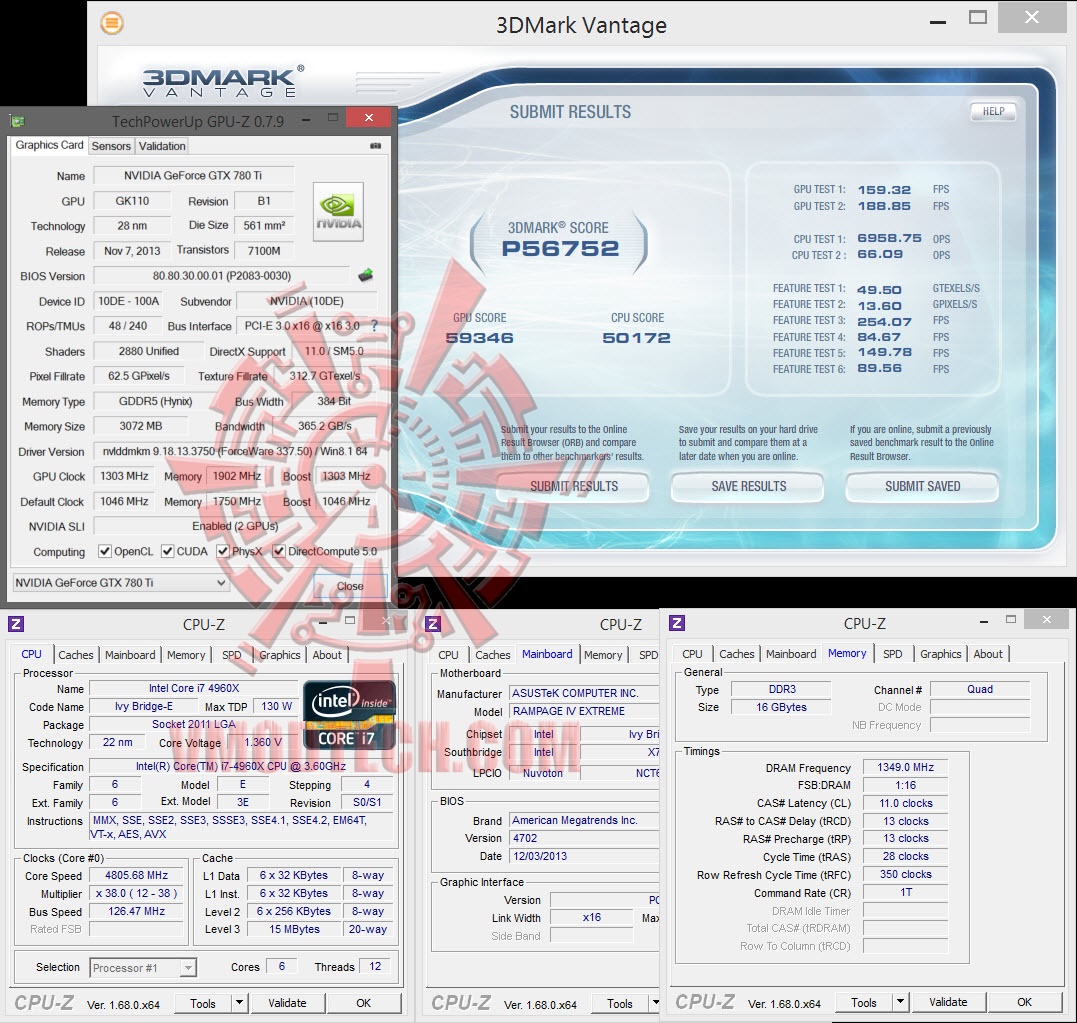Viewport: 1077px width, 1023px height.
Task: Open the Processor #1 selection dropdown
Action: [144, 967]
